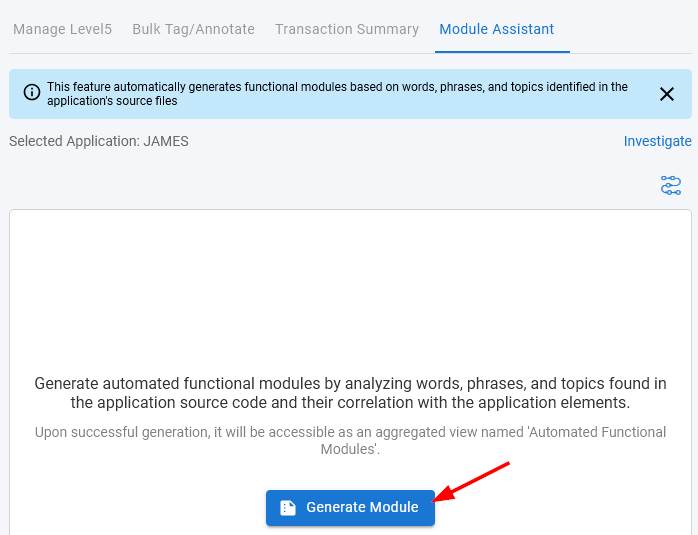Image resolution: width=698 pixels, height=535 pixels.
Task: Open the module settings sliders icon
Action: 670,185
